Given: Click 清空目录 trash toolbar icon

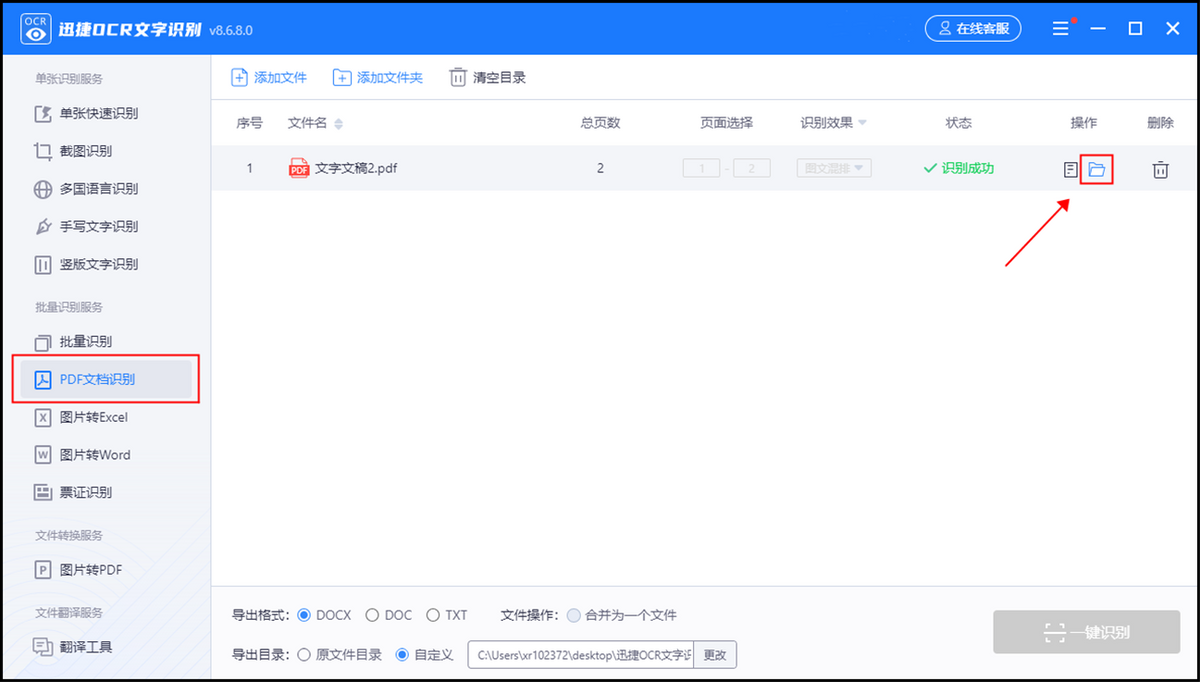Looking at the screenshot, I should [x=458, y=77].
